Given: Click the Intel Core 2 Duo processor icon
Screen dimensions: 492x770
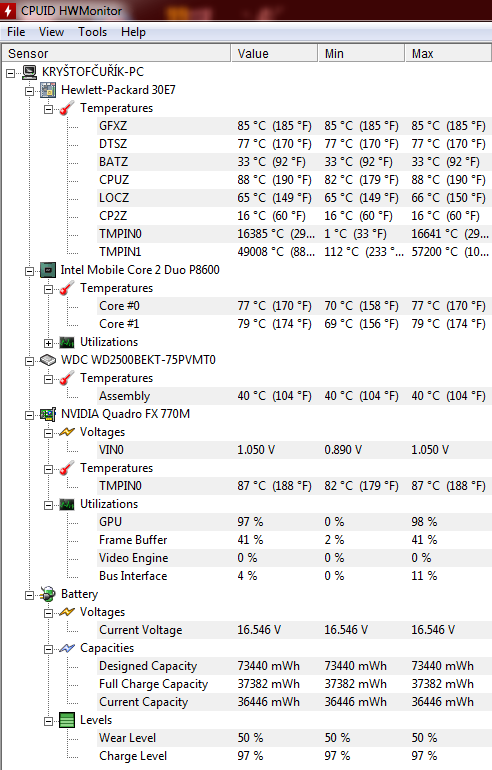Looking at the screenshot, I should [x=48, y=270].
